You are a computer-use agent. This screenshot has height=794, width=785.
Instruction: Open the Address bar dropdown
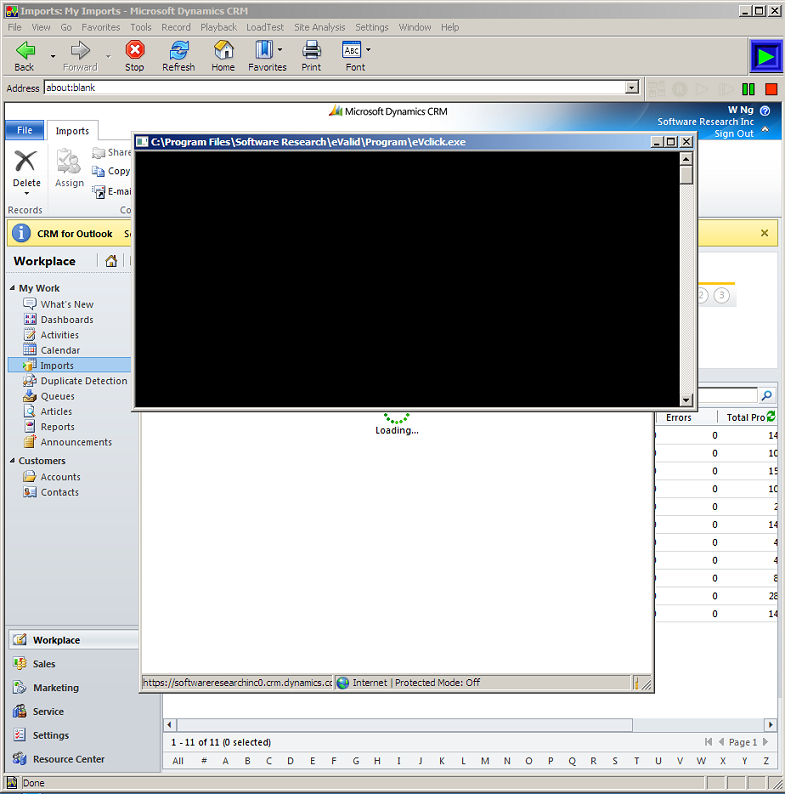[x=632, y=88]
